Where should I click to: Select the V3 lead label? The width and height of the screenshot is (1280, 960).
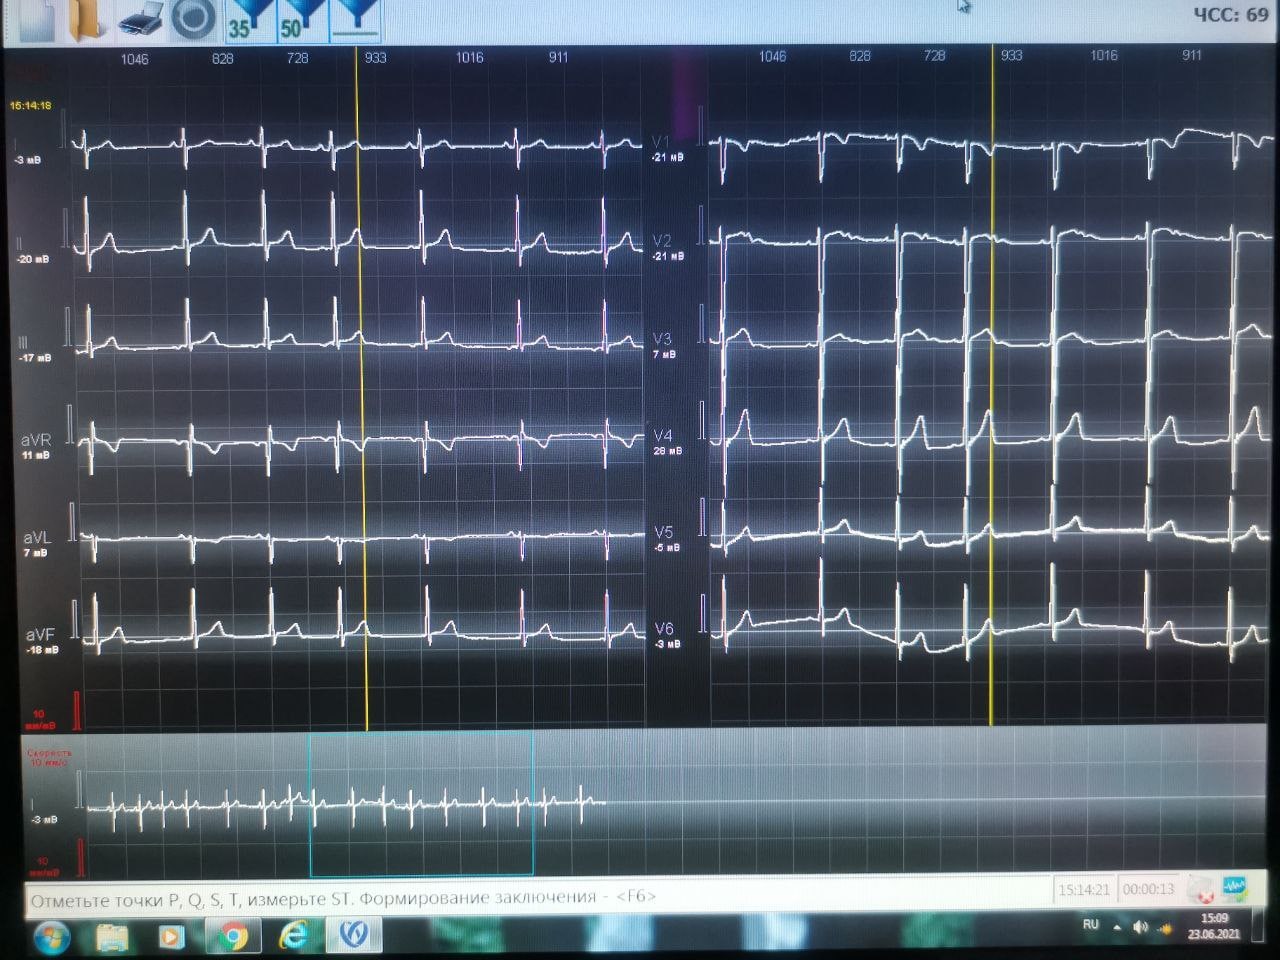point(662,339)
